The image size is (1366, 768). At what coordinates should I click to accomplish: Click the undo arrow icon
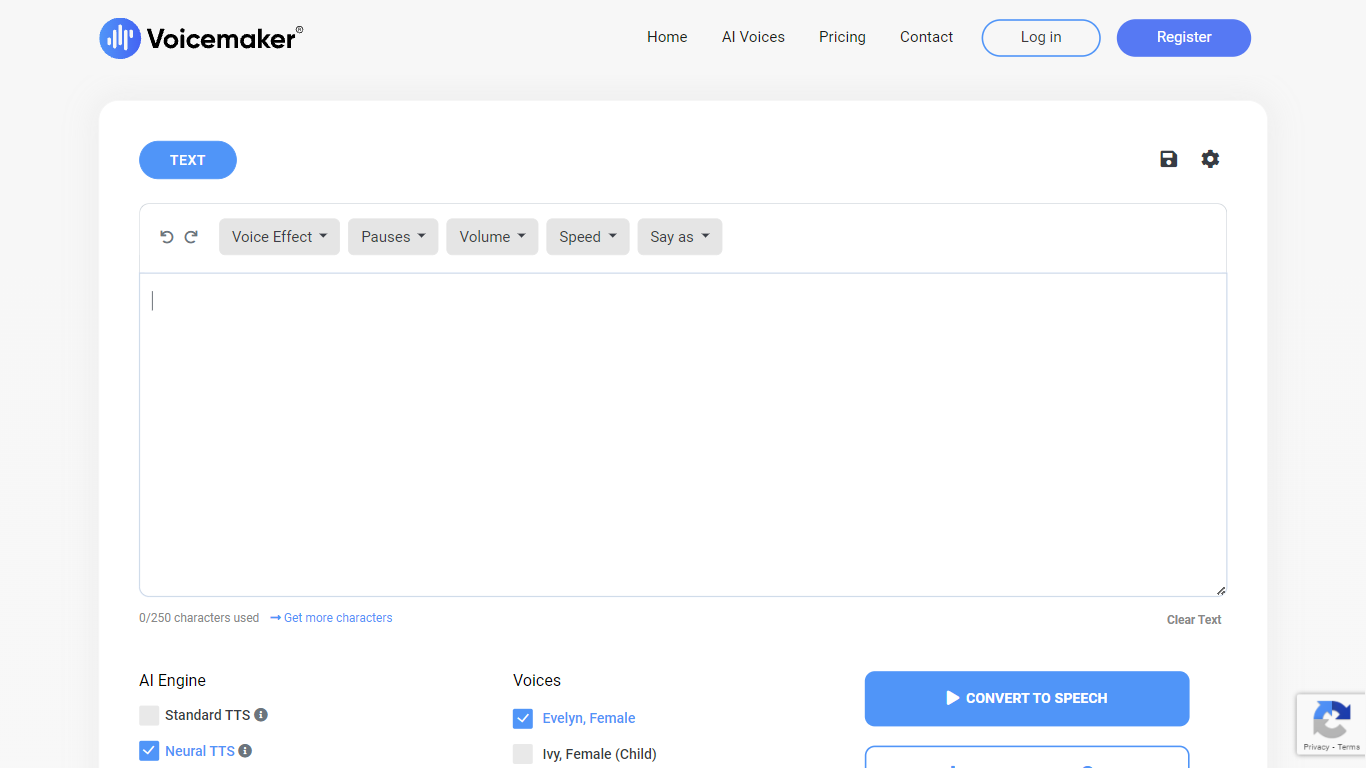167,237
